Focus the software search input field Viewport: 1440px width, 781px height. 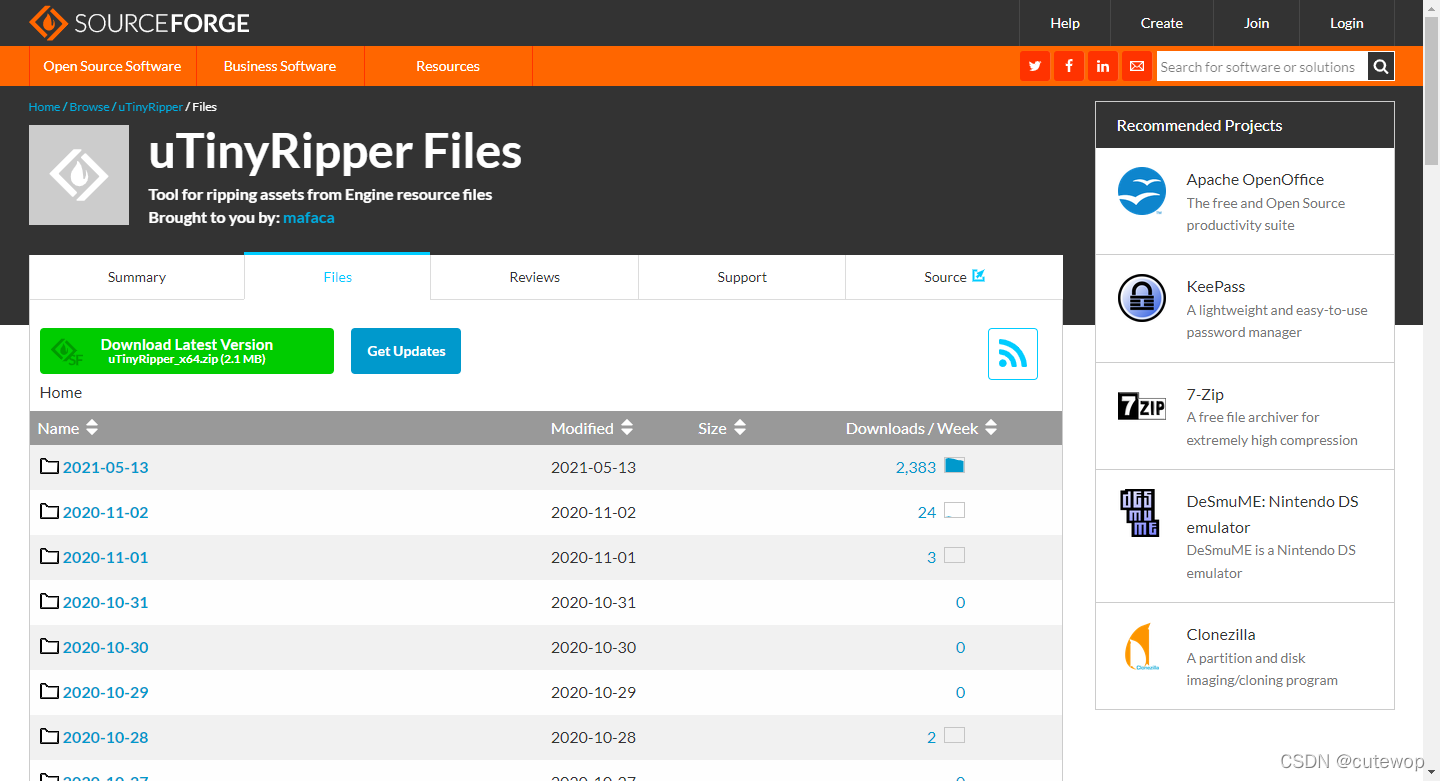coord(1262,67)
